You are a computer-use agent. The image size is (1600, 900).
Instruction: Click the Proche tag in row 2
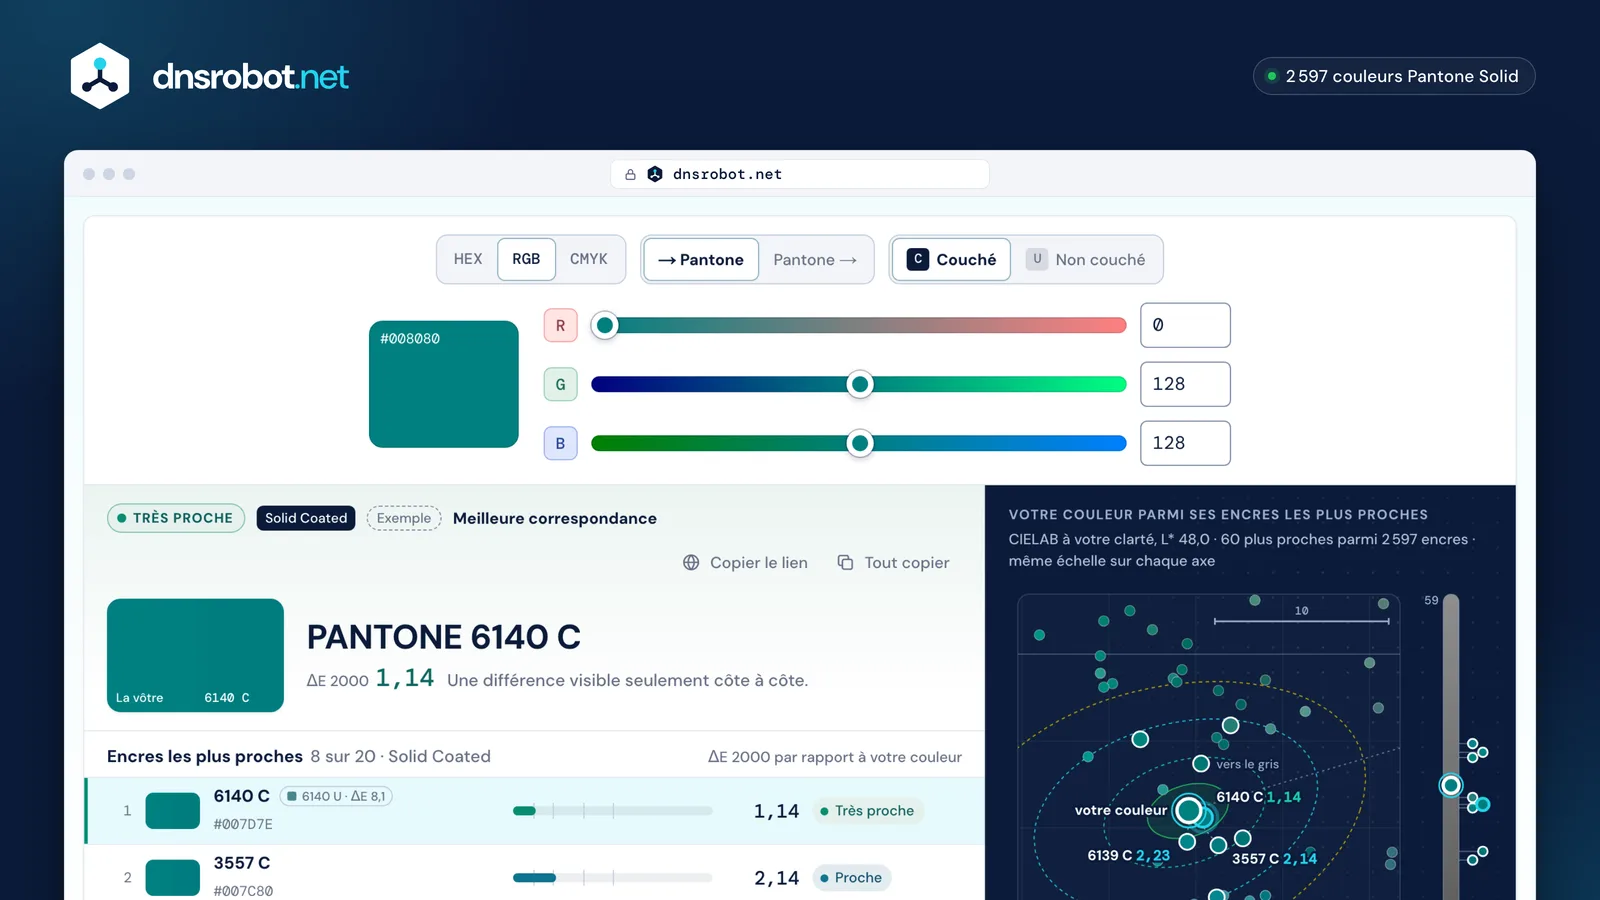click(851, 878)
